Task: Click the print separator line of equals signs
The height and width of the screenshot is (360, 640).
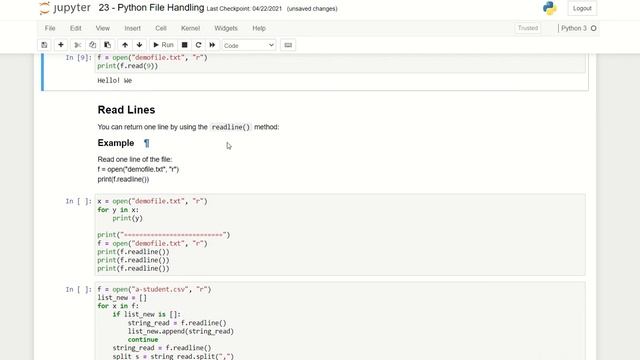Action: [x=164, y=235]
